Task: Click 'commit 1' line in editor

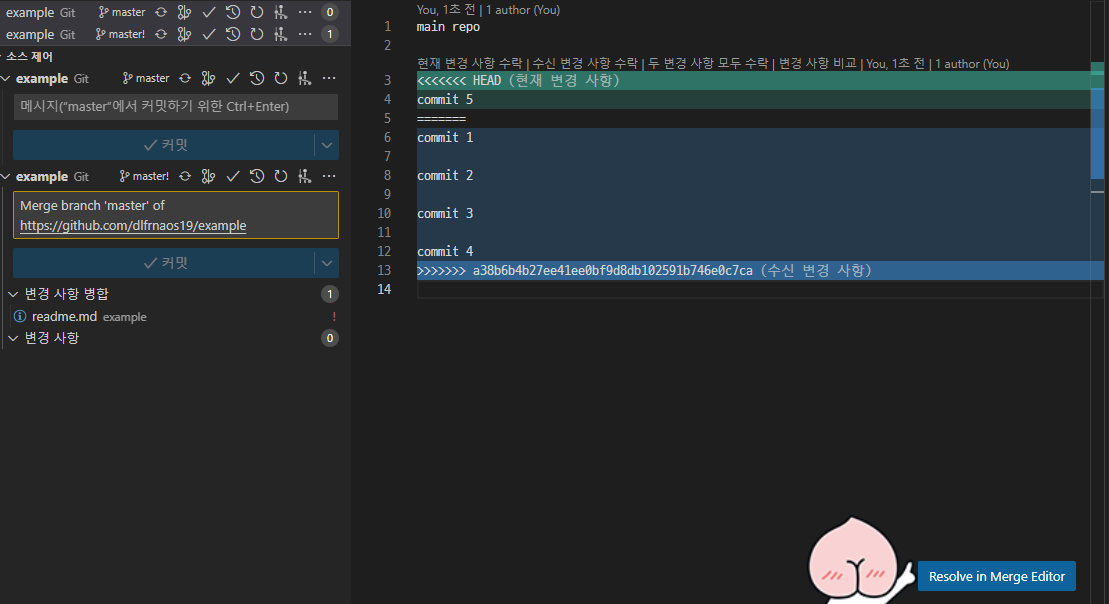Action: click(x=445, y=138)
